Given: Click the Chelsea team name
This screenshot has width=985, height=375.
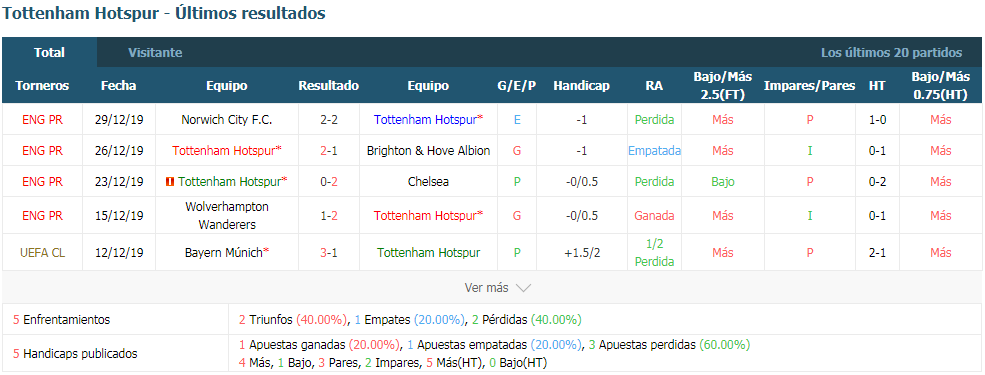Looking at the screenshot, I should point(428,182).
